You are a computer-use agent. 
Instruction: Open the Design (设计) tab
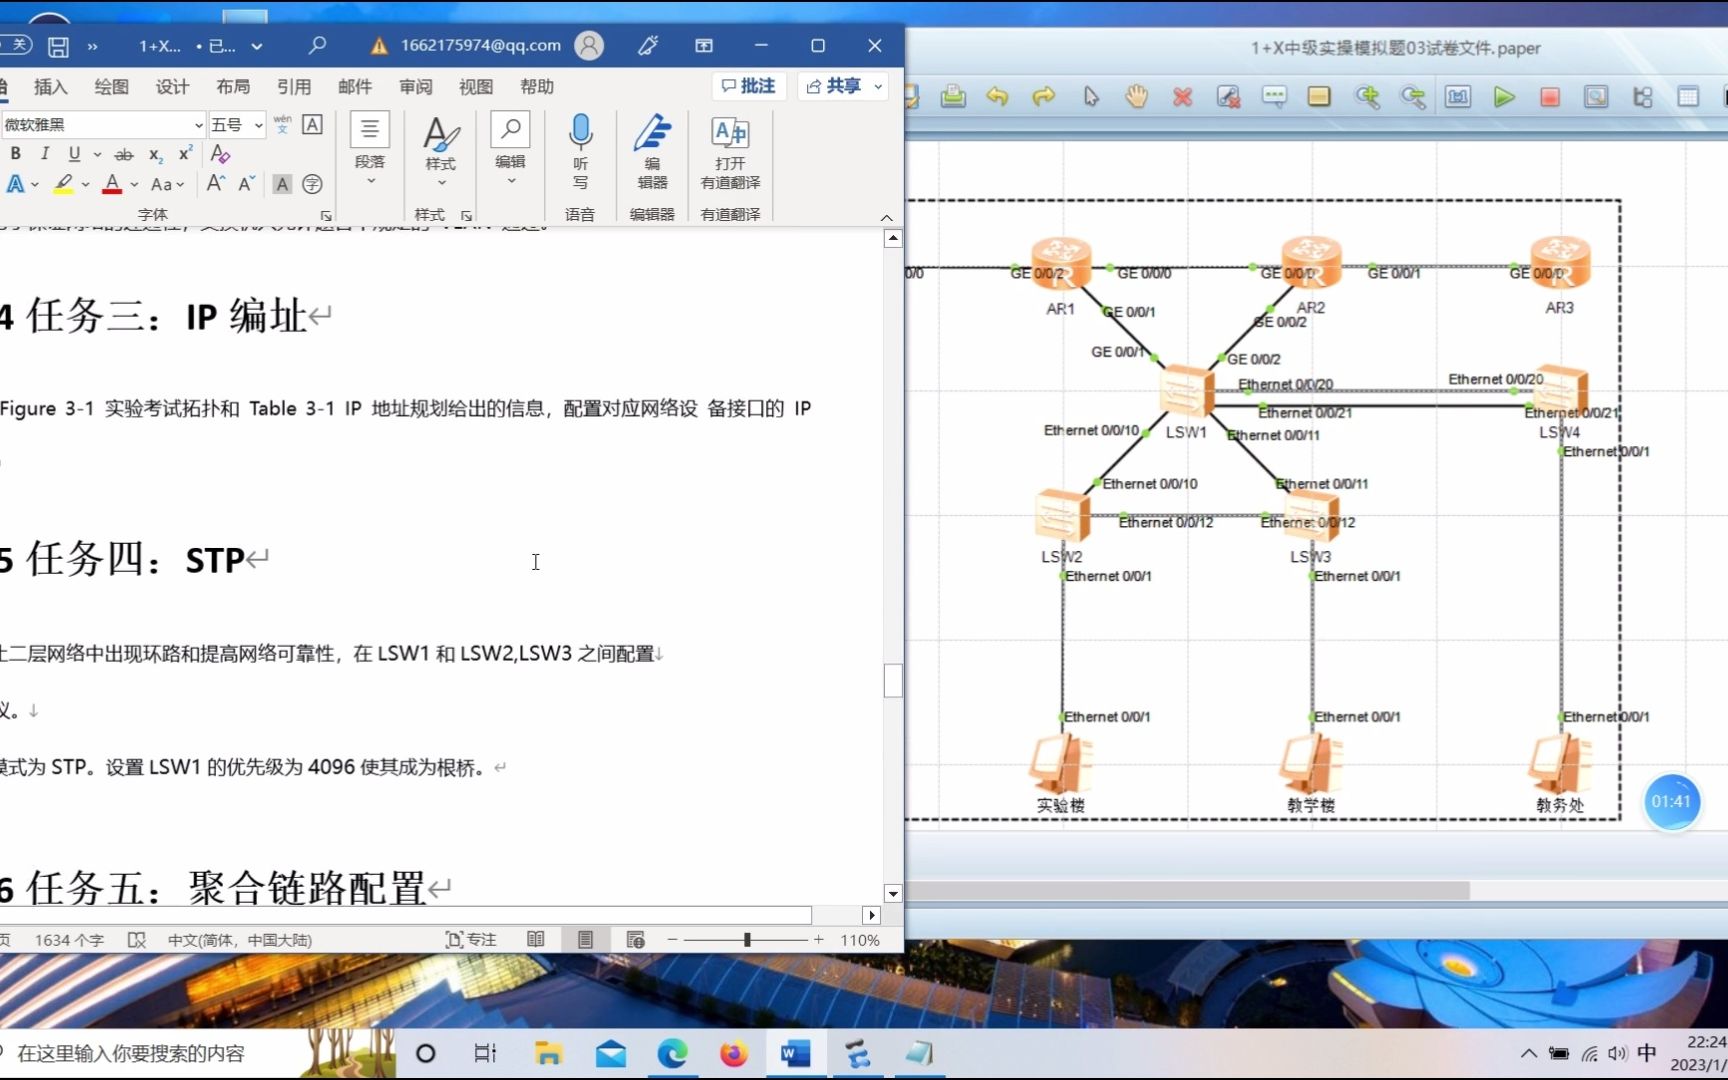[x=172, y=87]
